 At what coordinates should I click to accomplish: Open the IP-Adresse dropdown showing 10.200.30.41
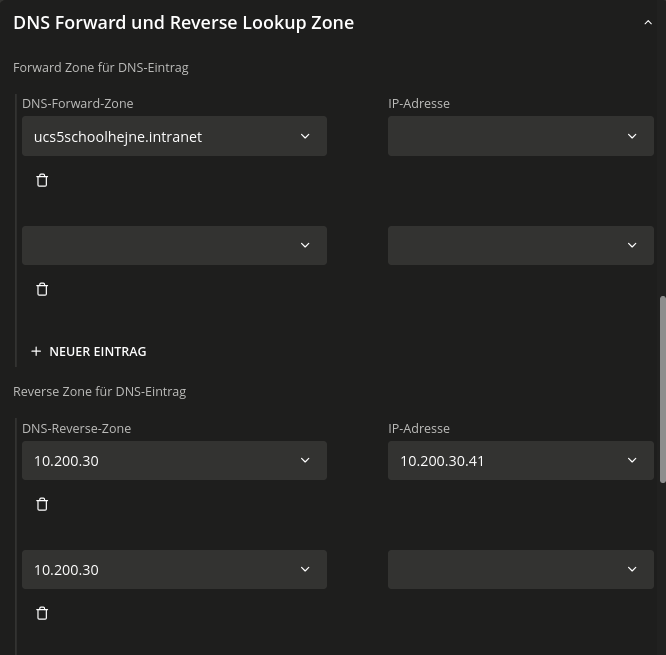[631, 461]
